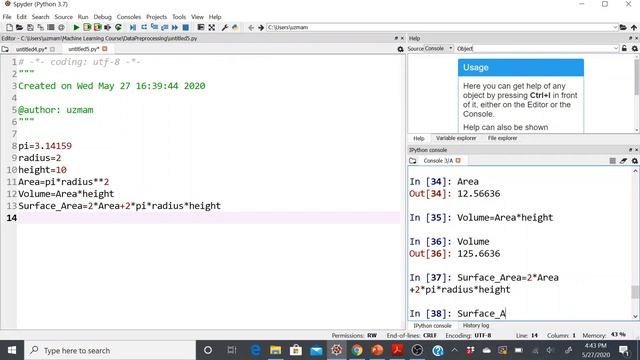640x360 pixels.
Task: Open Task View on the taskbar
Action: pos(232,350)
